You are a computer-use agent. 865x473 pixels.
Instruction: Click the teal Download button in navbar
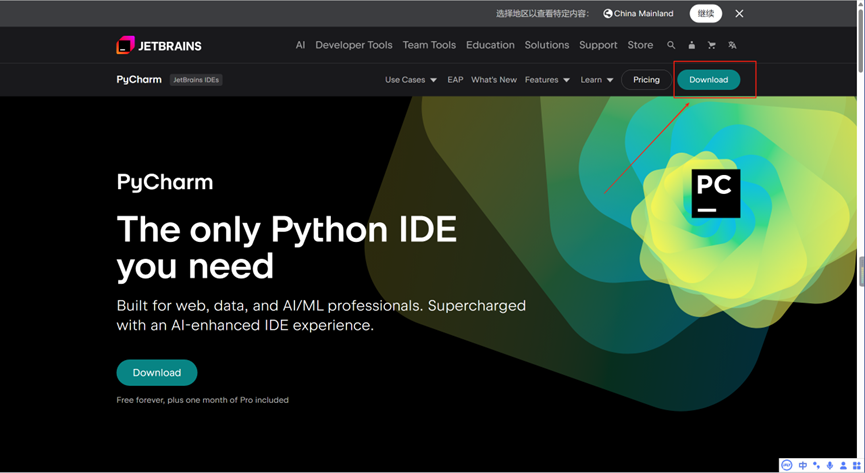(x=708, y=79)
